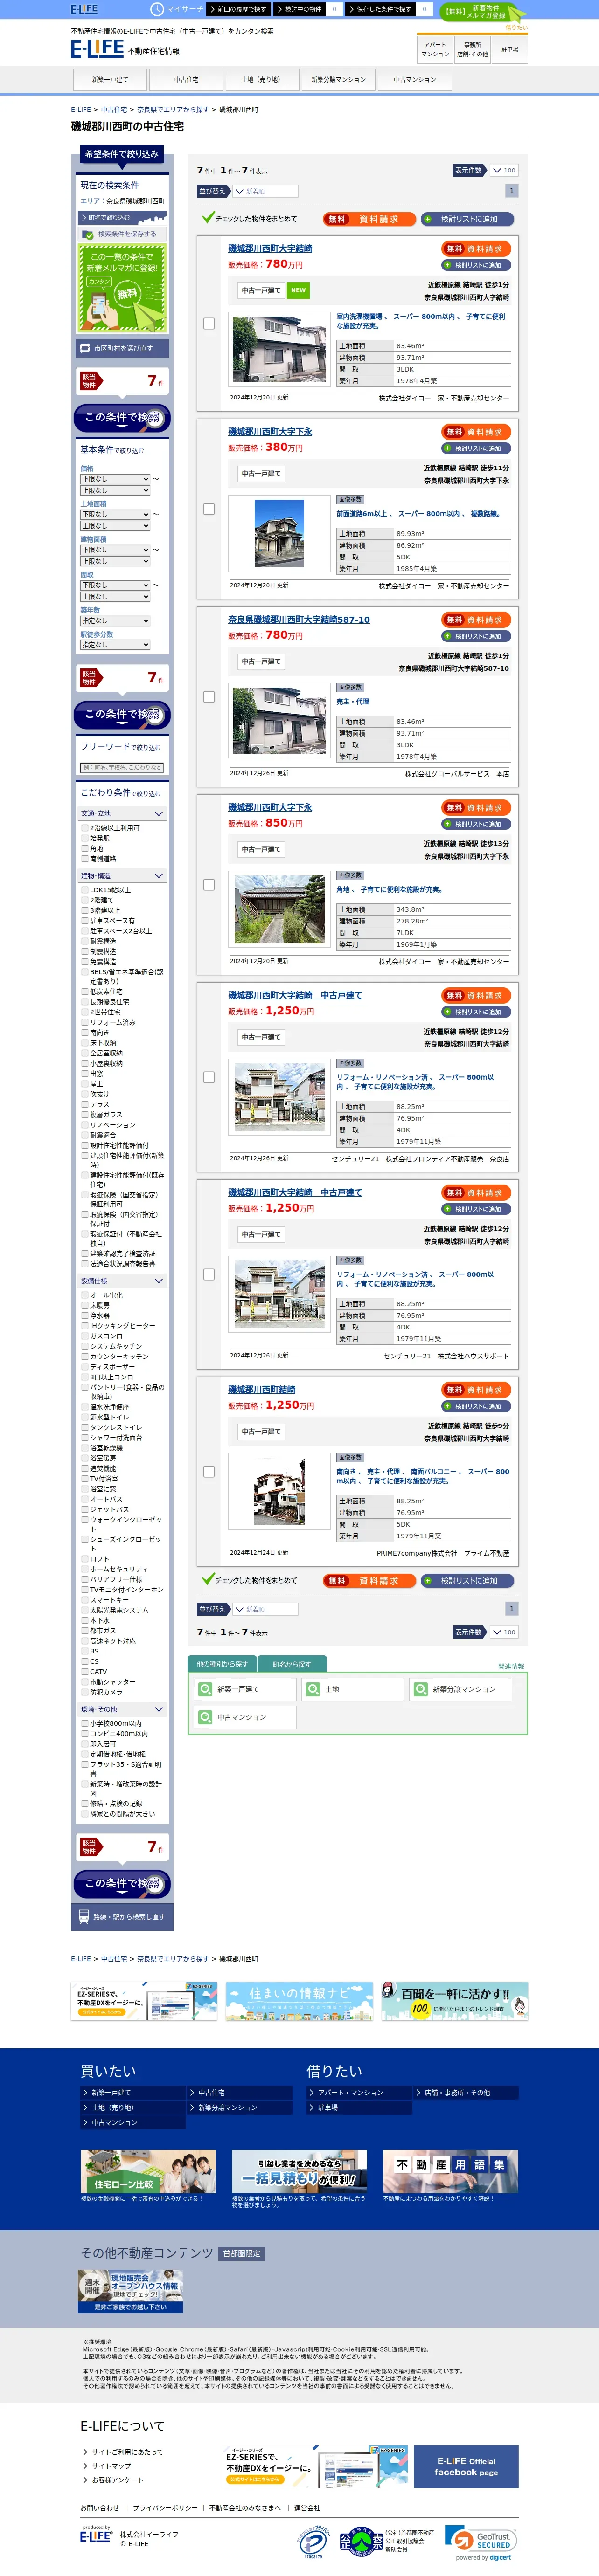Click the 780万円 磯城郡川西町大字結崎 house photo
The width and height of the screenshot is (599, 2576).
(x=279, y=349)
